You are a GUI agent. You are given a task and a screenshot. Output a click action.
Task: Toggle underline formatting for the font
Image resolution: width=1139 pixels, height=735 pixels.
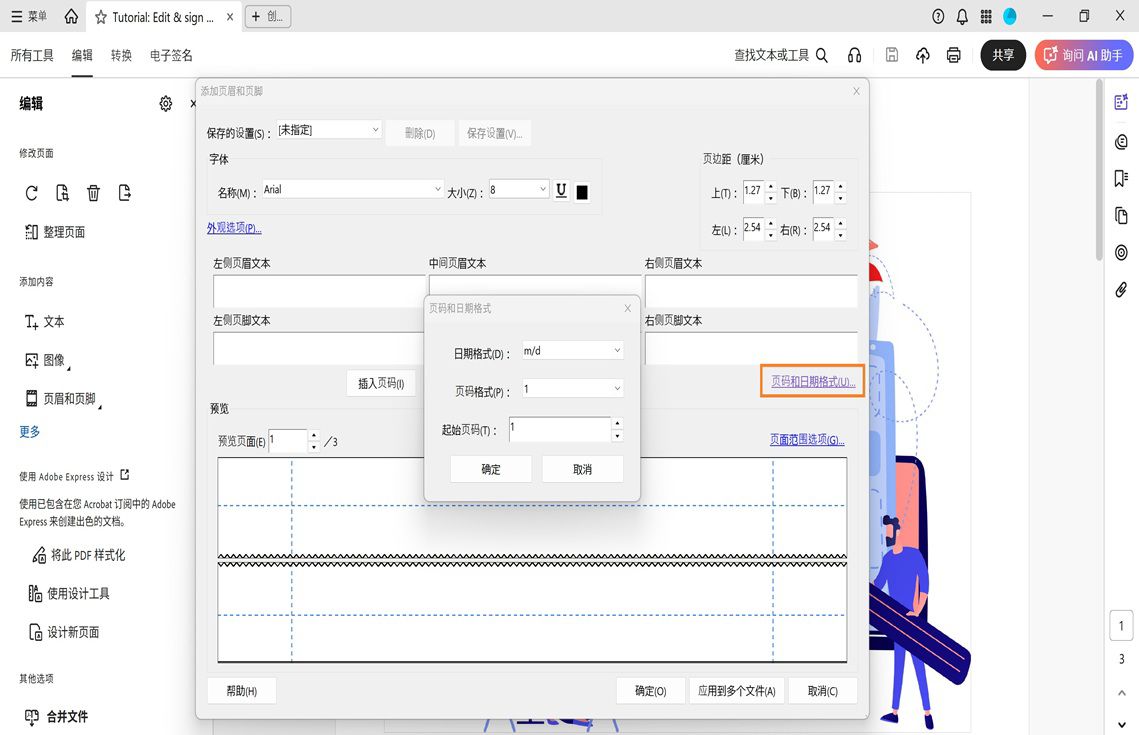pyautogui.click(x=561, y=190)
